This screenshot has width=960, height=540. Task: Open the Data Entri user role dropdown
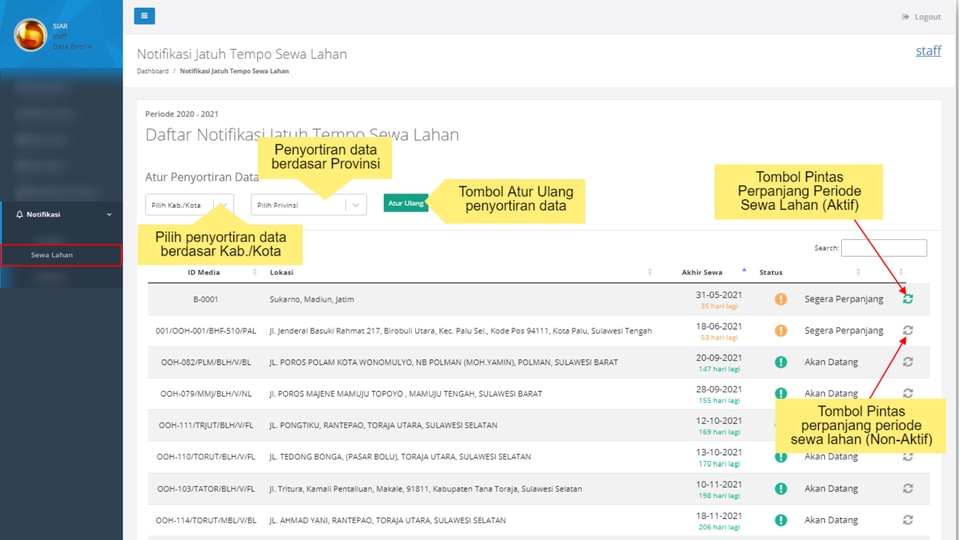(x=72, y=47)
